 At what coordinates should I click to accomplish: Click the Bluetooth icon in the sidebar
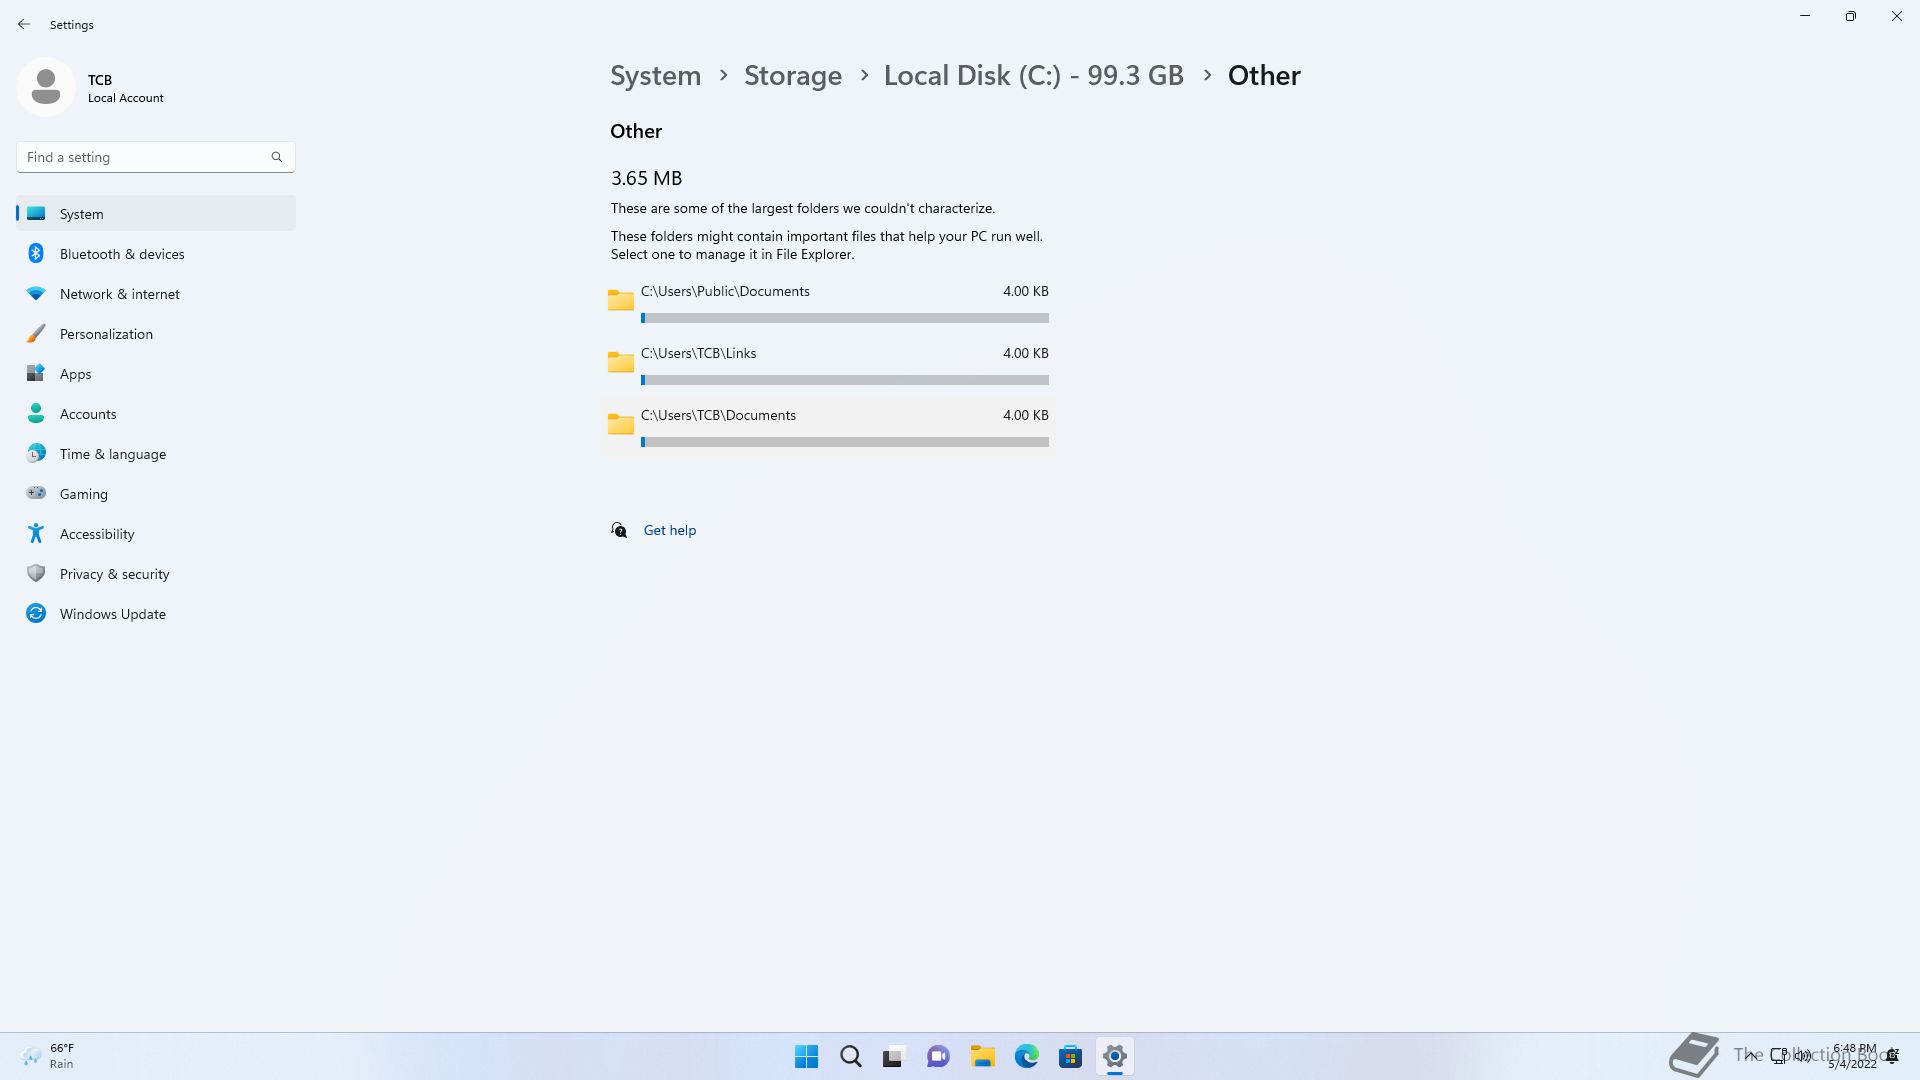(x=36, y=253)
